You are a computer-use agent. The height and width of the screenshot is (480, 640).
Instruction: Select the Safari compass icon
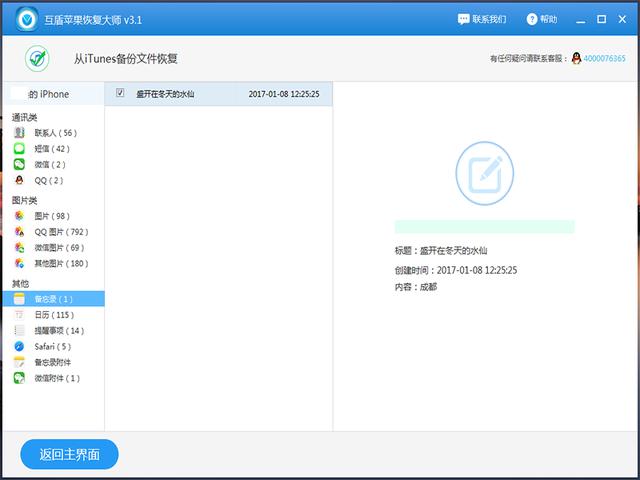(x=19, y=347)
